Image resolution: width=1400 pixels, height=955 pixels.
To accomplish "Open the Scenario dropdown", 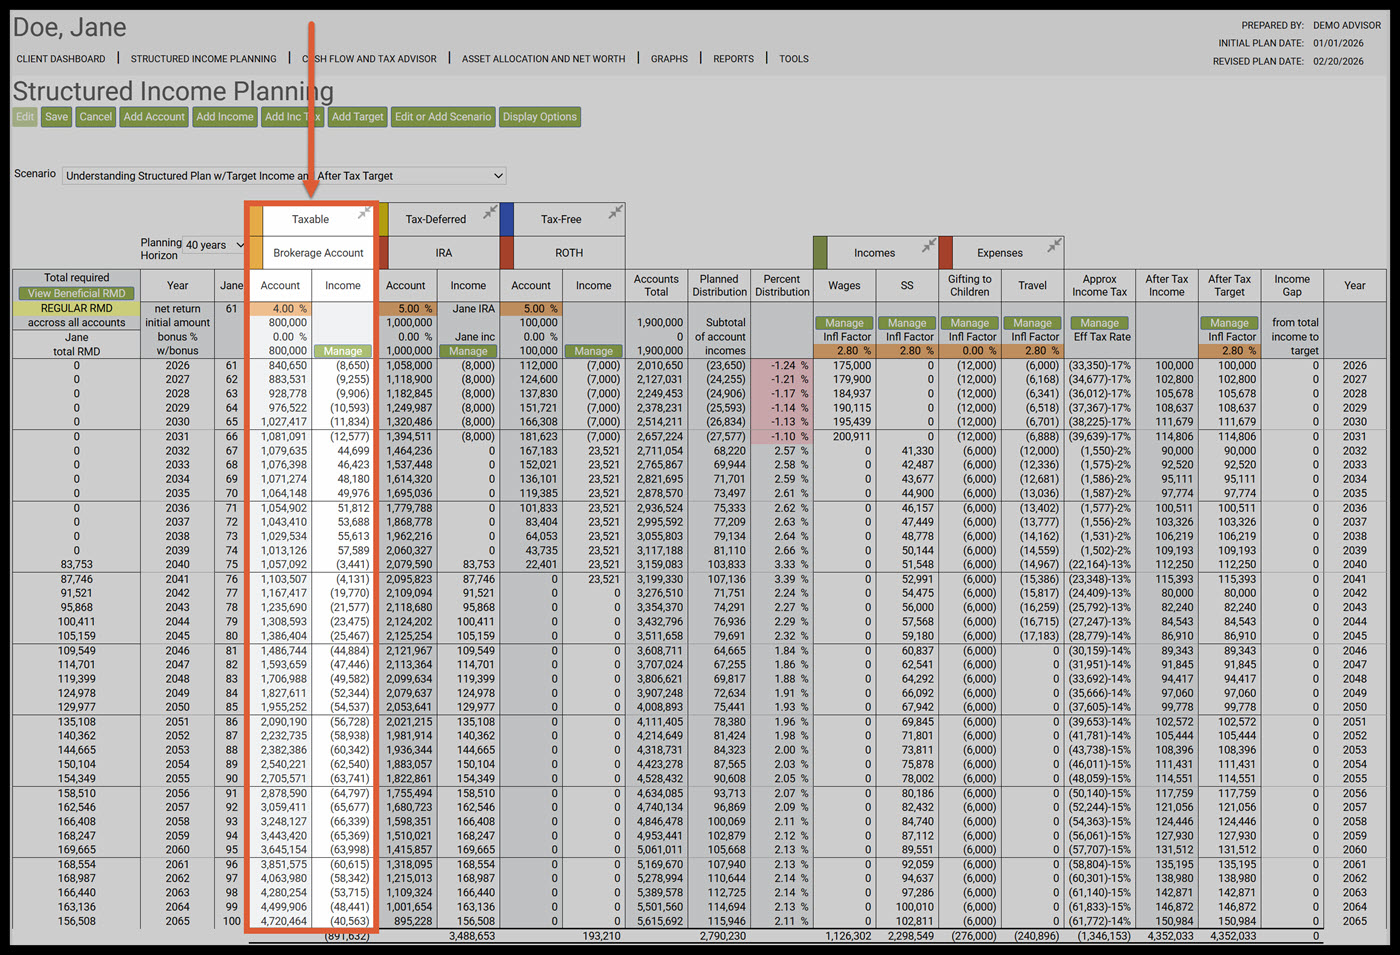I will tap(284, 176).
